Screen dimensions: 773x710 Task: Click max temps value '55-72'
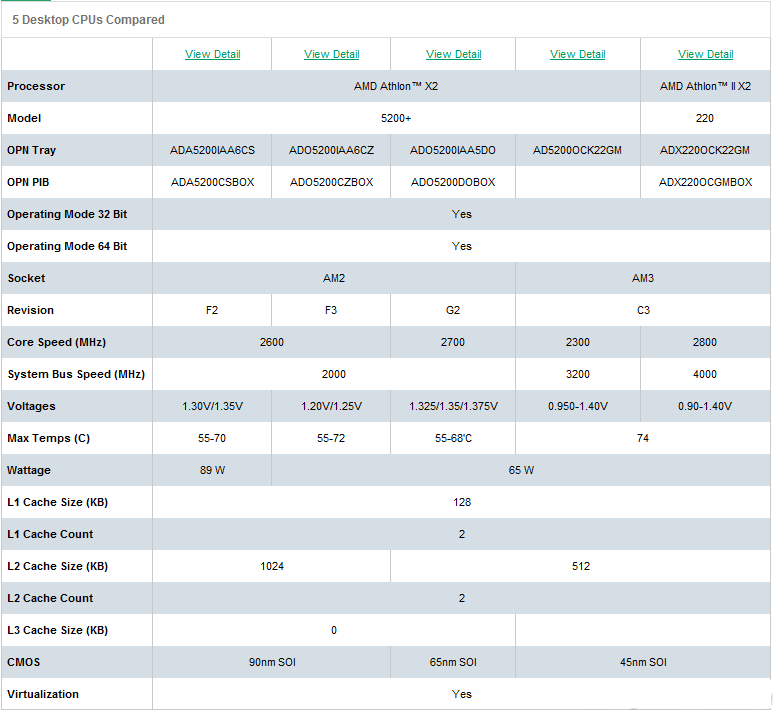point(331,438)
